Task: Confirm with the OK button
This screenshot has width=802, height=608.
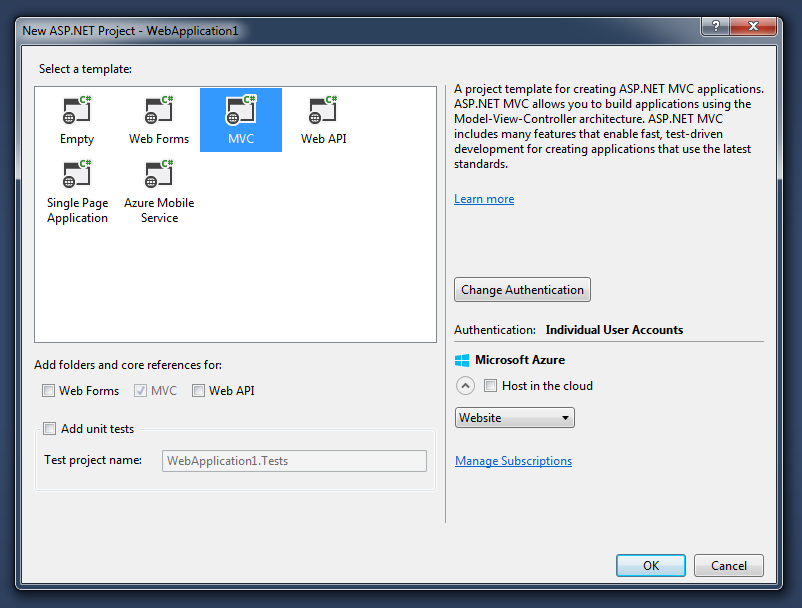Action: coord(651,566)
